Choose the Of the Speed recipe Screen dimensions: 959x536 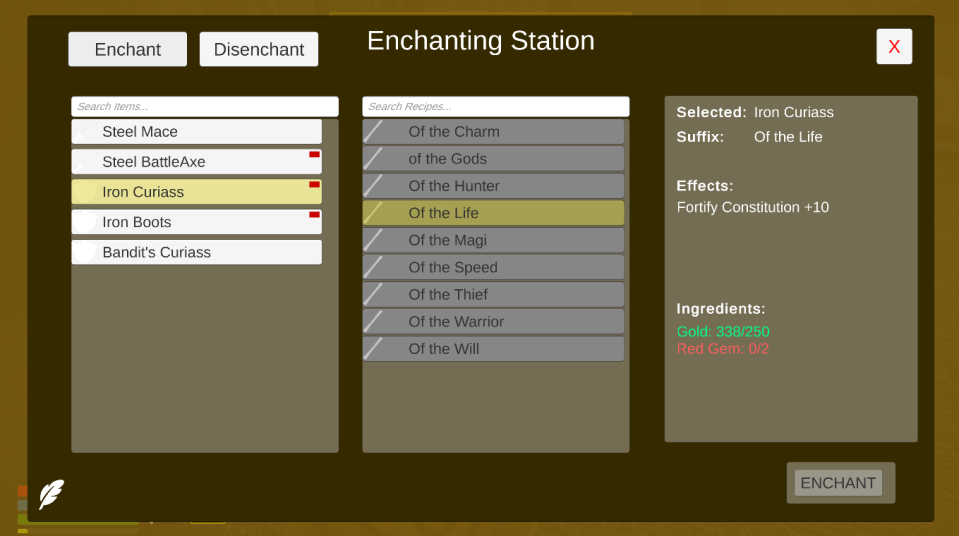[x=493, y=267]
